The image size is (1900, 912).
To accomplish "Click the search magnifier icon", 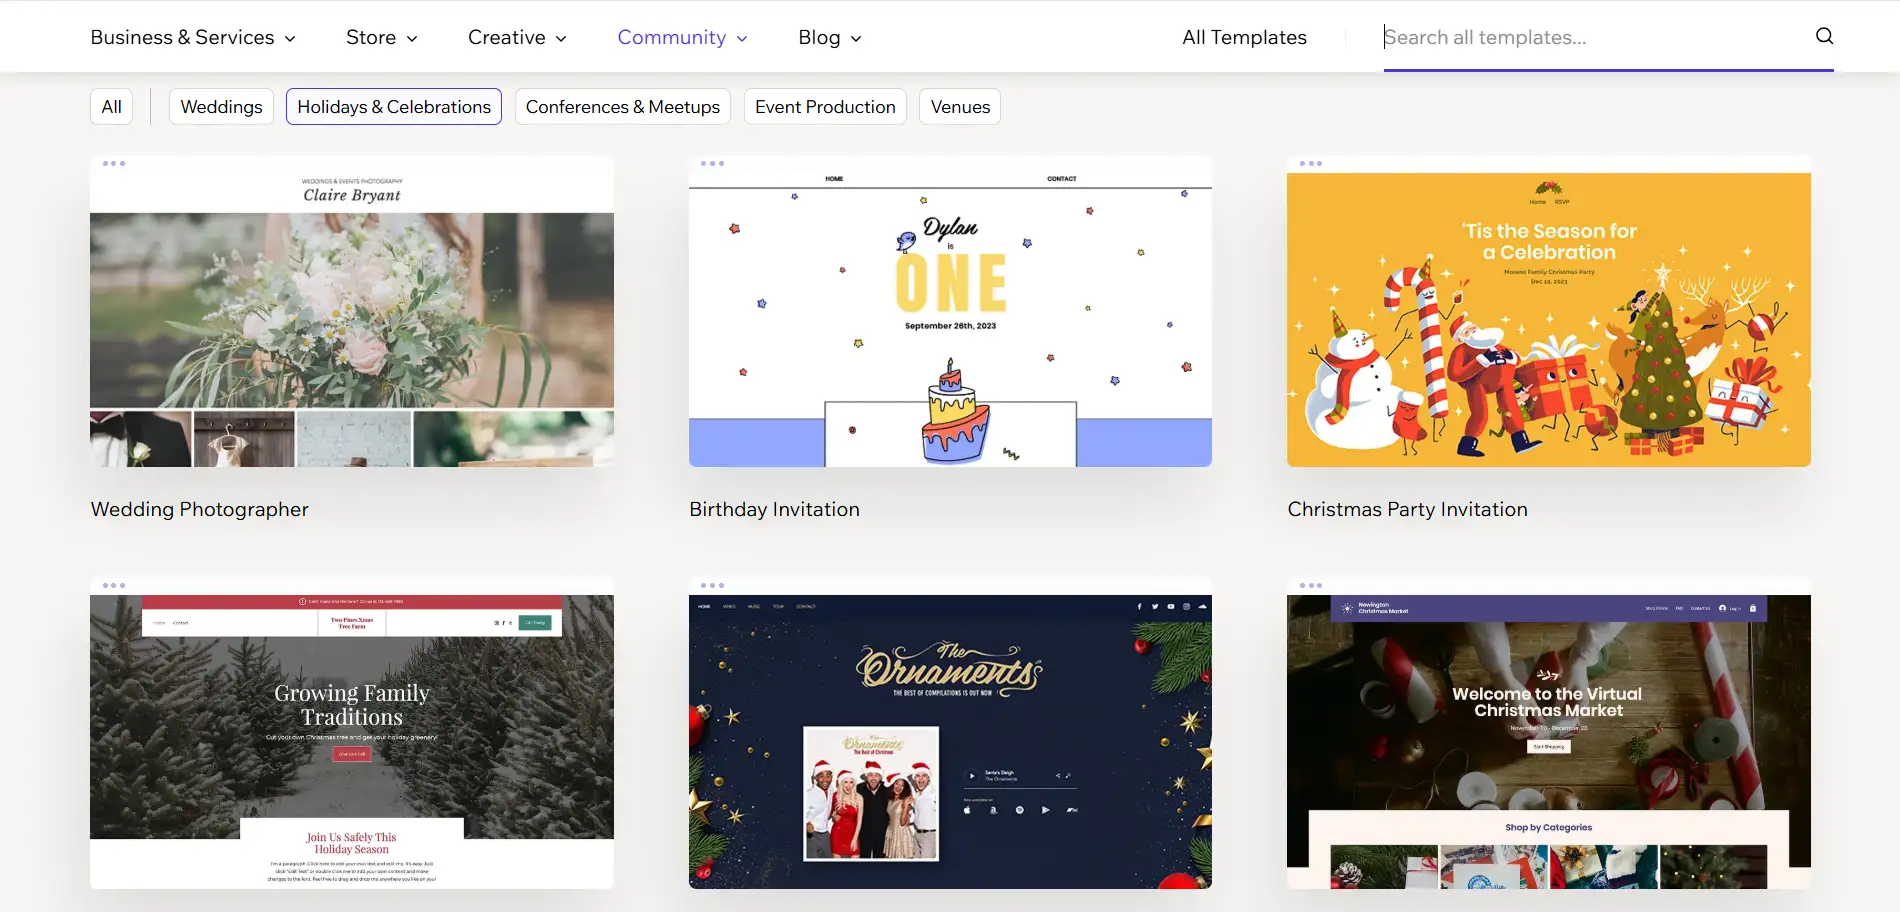I will (x=1824, y=36).
